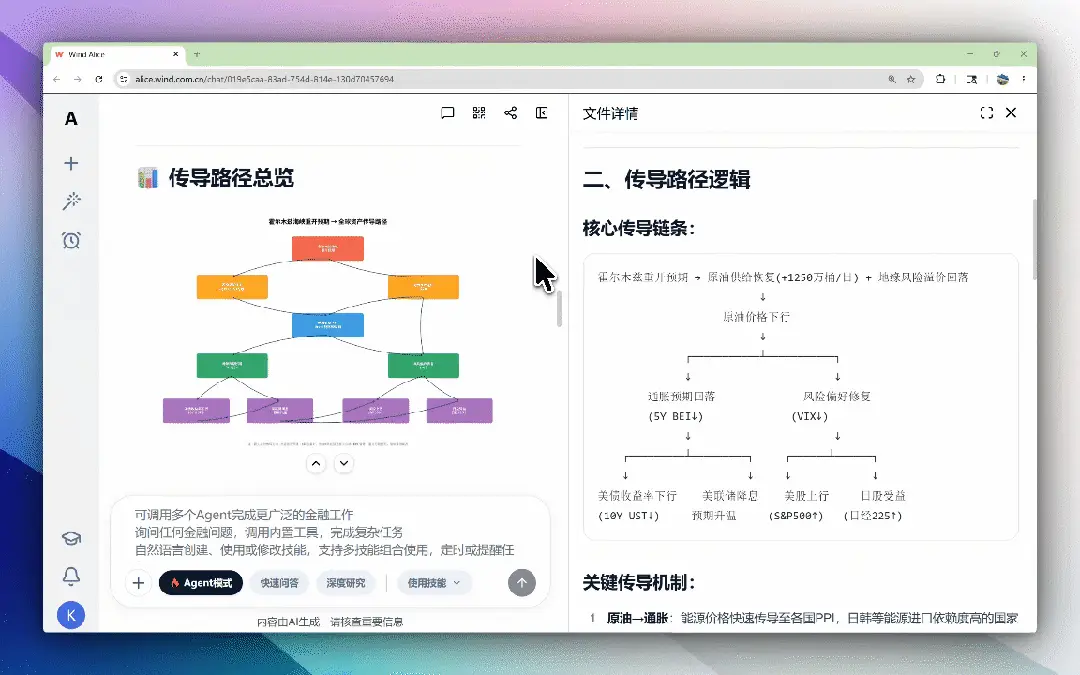Close the Wind Alice tab
1080x675 pixels.
pyautogui.click(x=176, y=54)
